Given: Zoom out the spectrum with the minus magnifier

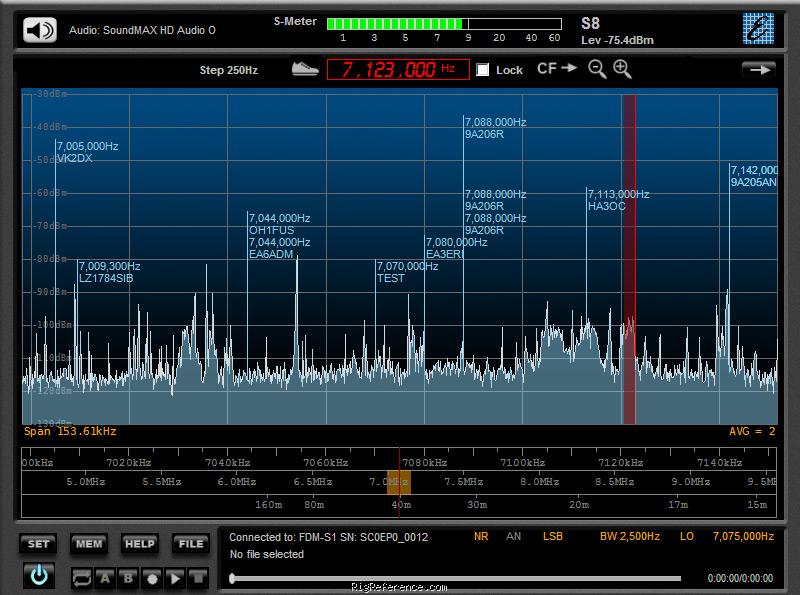Looking at the screenshot, I should 597,69.
